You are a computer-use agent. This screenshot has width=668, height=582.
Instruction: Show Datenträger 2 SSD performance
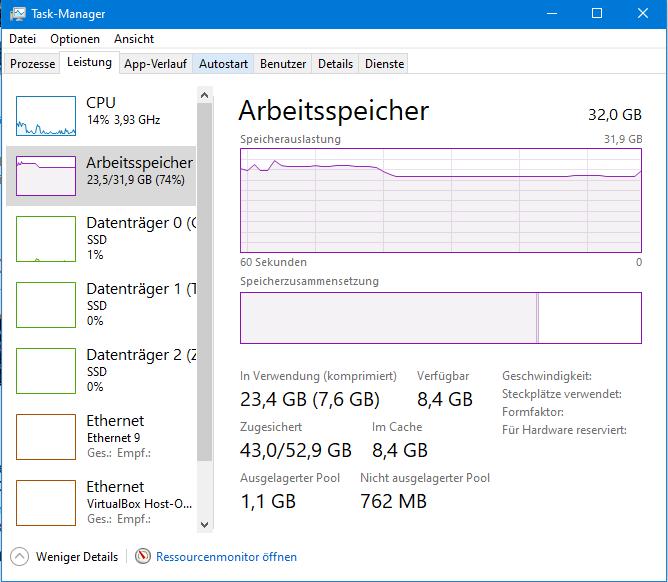(46, 372)
